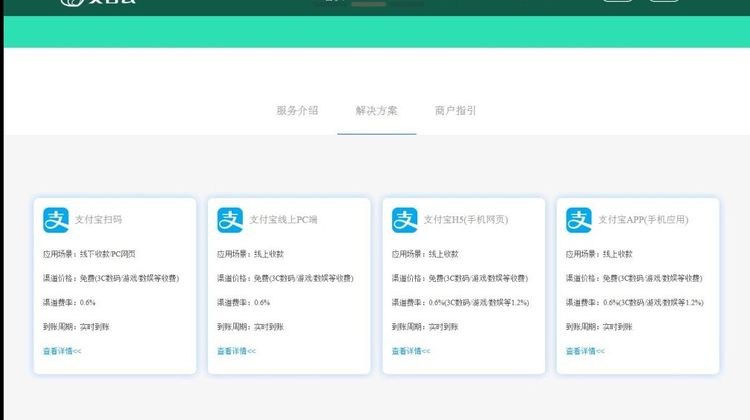
Task: Click the 支付宝APP(手机应用) card title
Action: click(x=643, y=220)
